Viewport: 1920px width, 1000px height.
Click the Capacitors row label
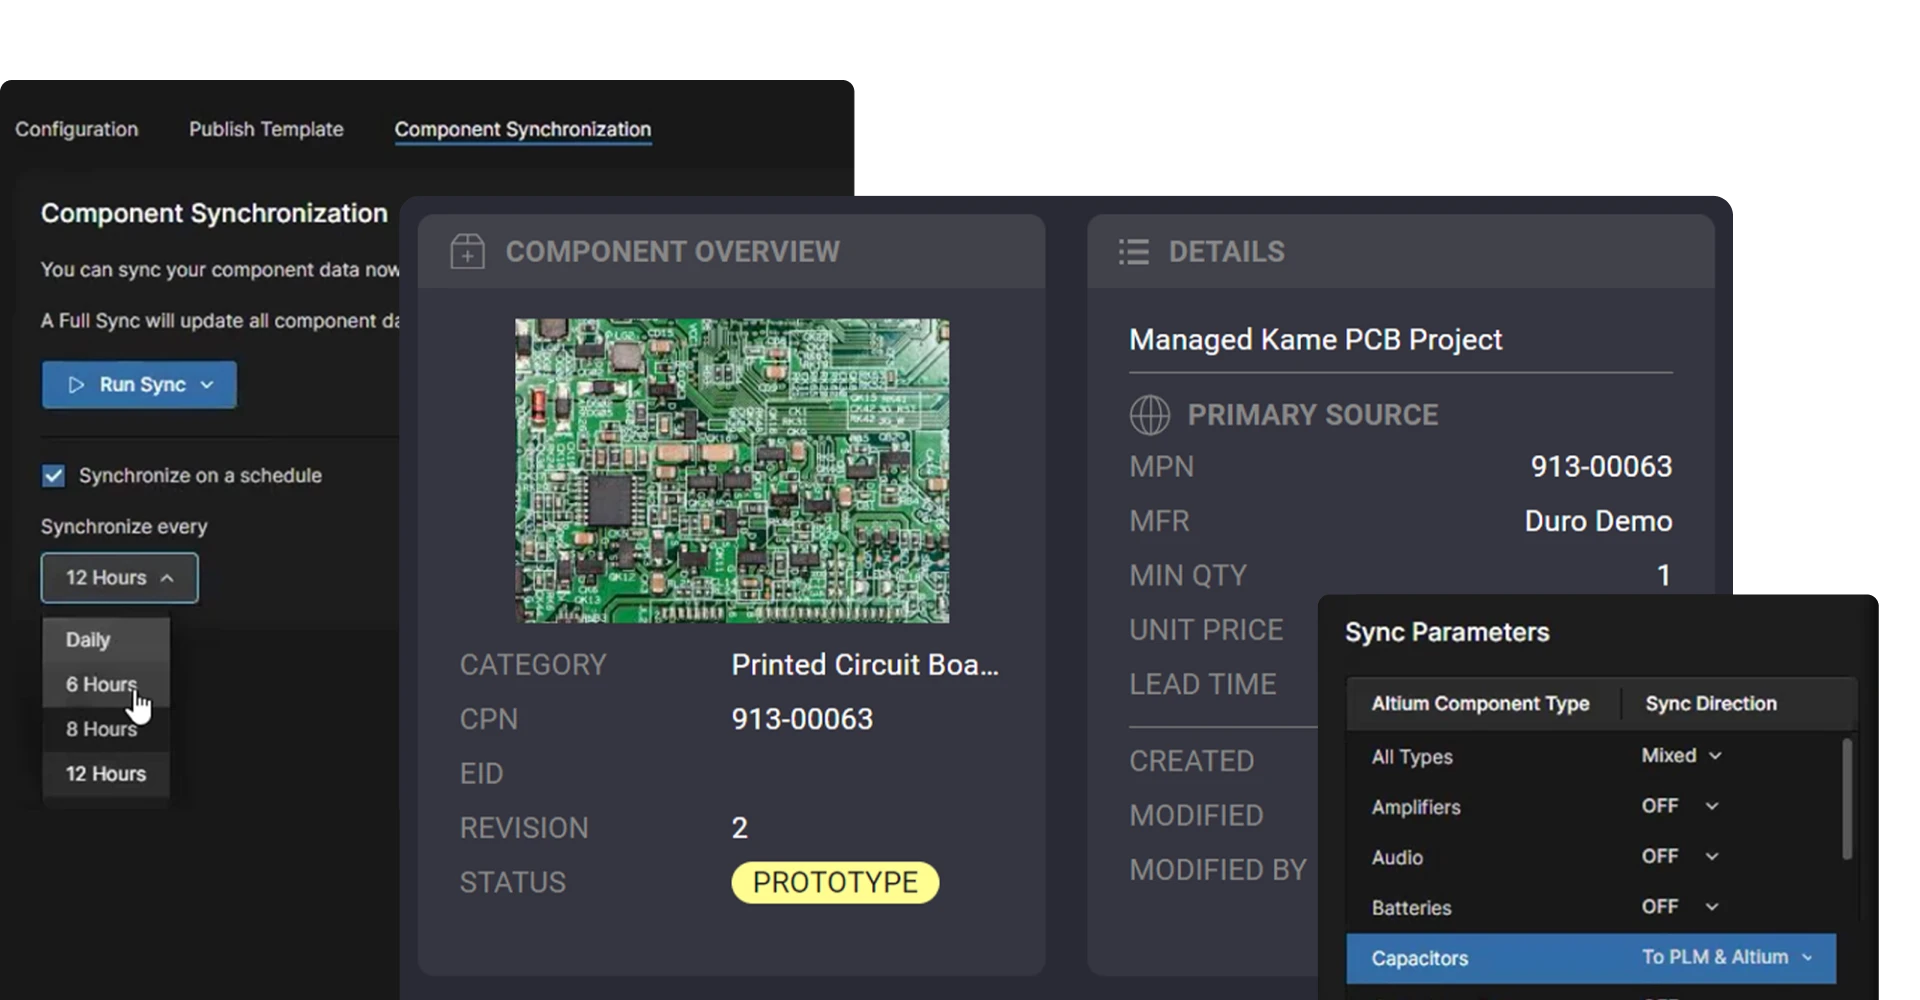pos(1420,959)
